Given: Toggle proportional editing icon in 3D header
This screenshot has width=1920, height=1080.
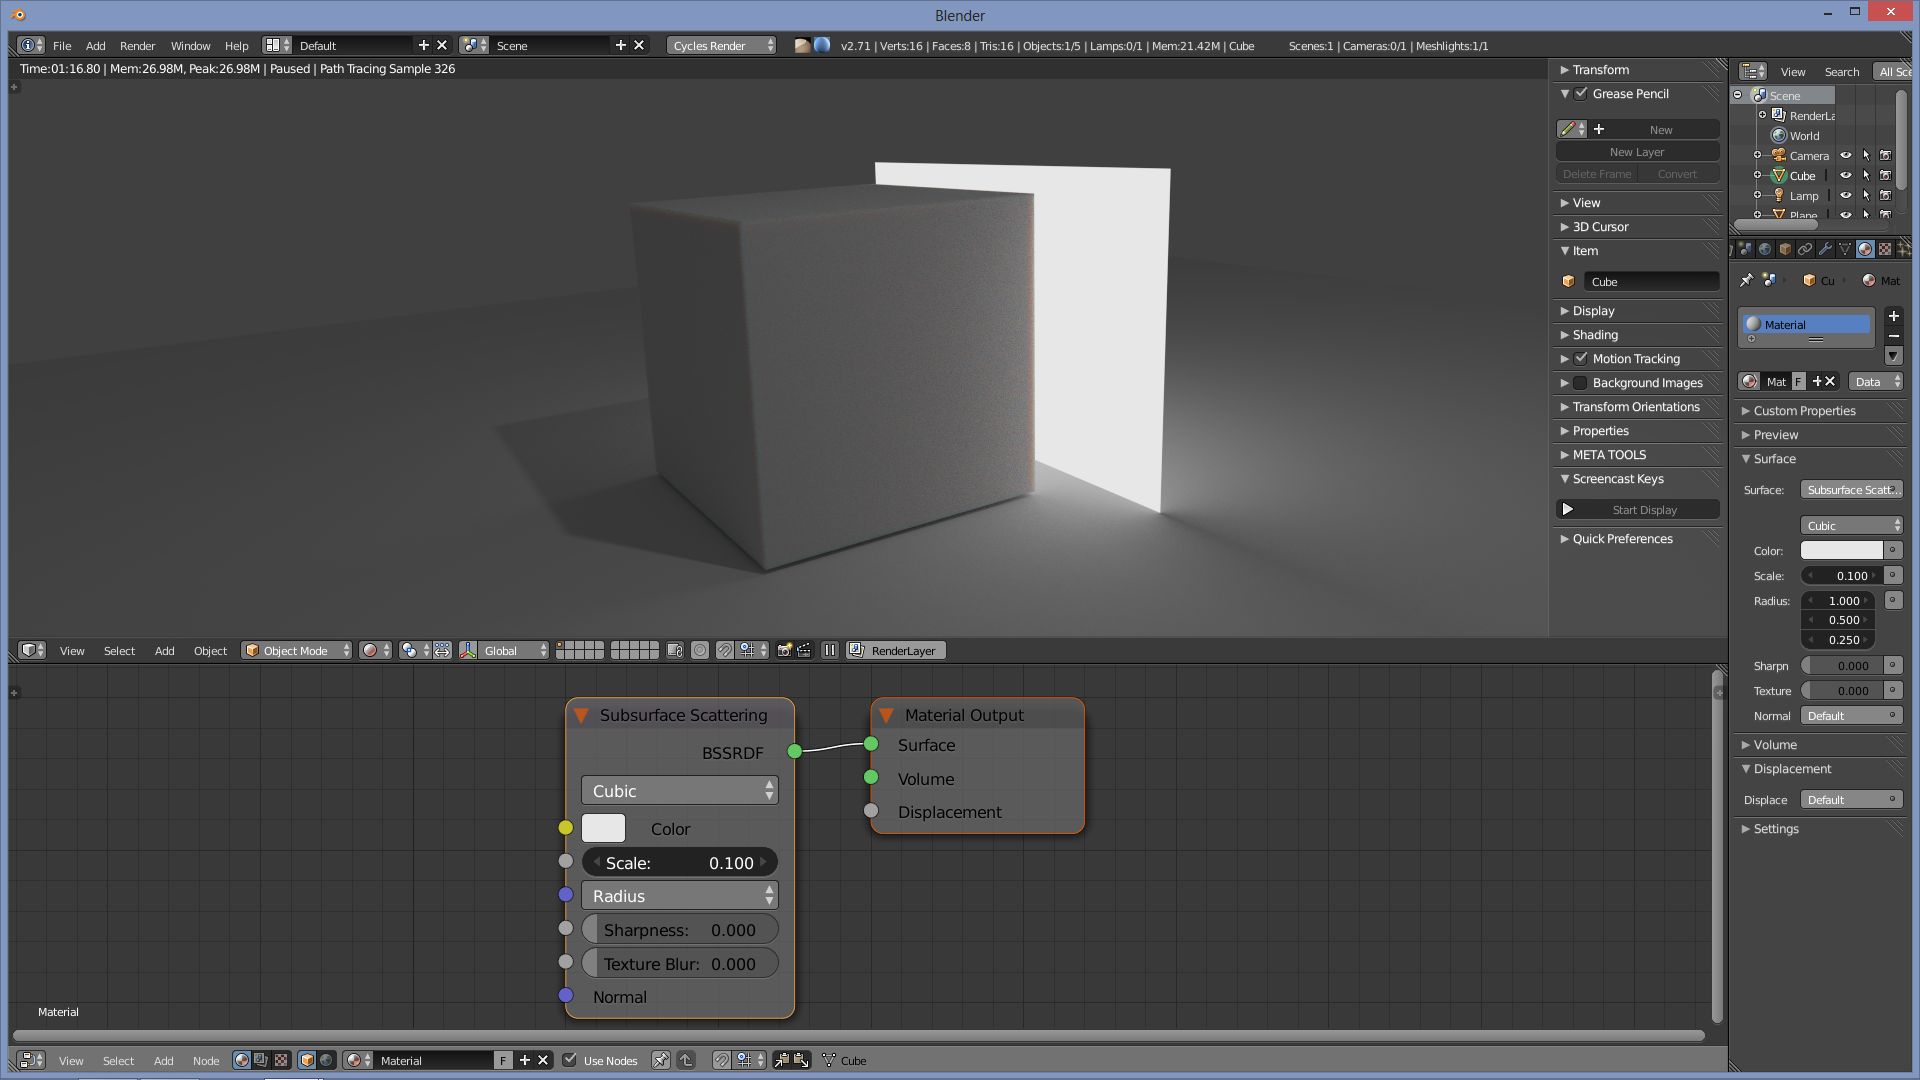Looking at the screenshot, I should point(700,650).
